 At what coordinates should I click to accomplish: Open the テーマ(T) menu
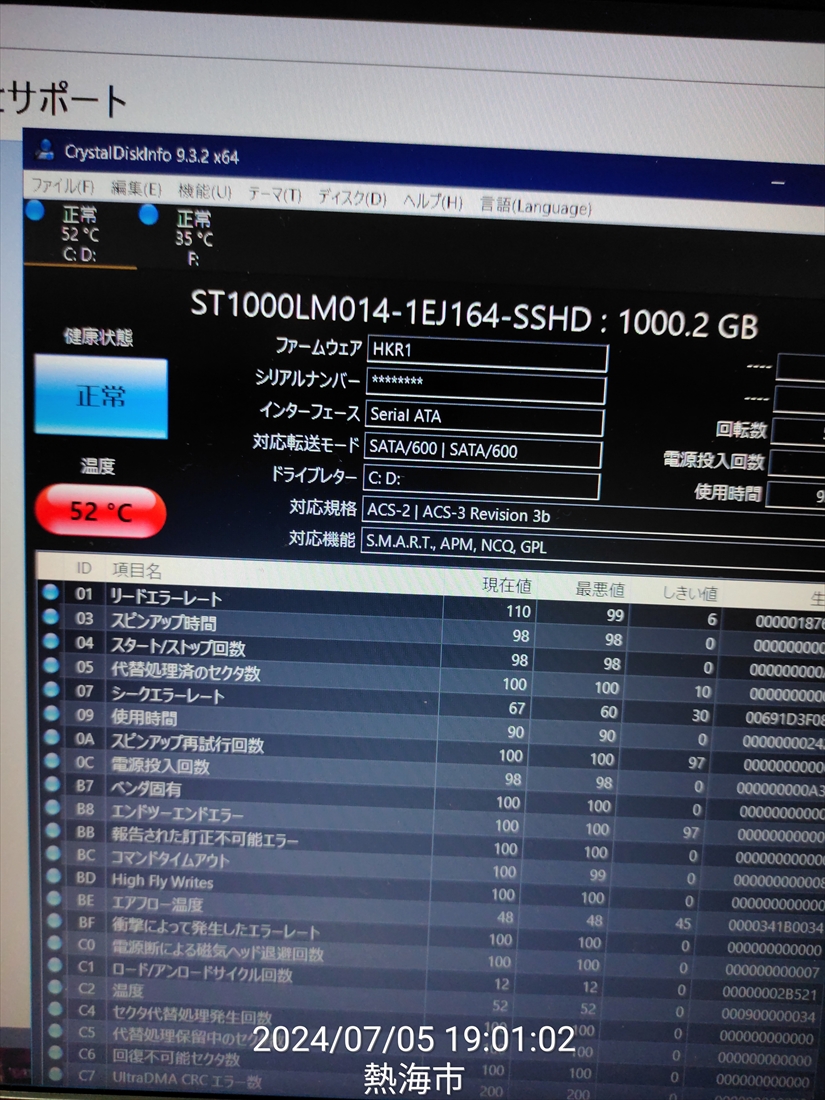(274, 194)
